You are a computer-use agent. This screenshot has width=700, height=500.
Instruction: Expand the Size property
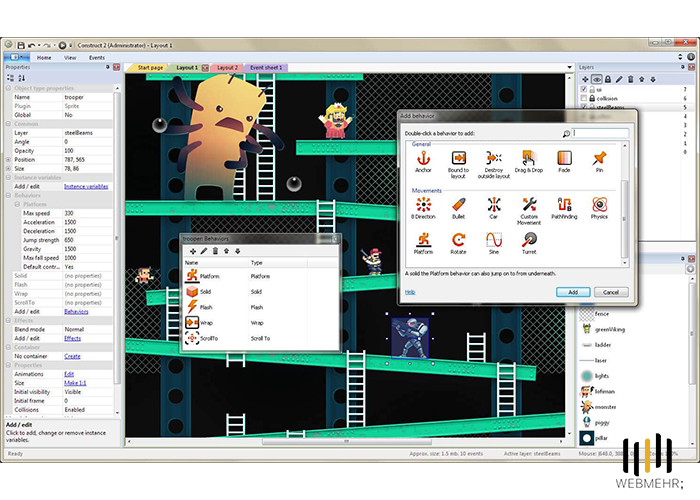pyautogui.click(x=8, y=169)
